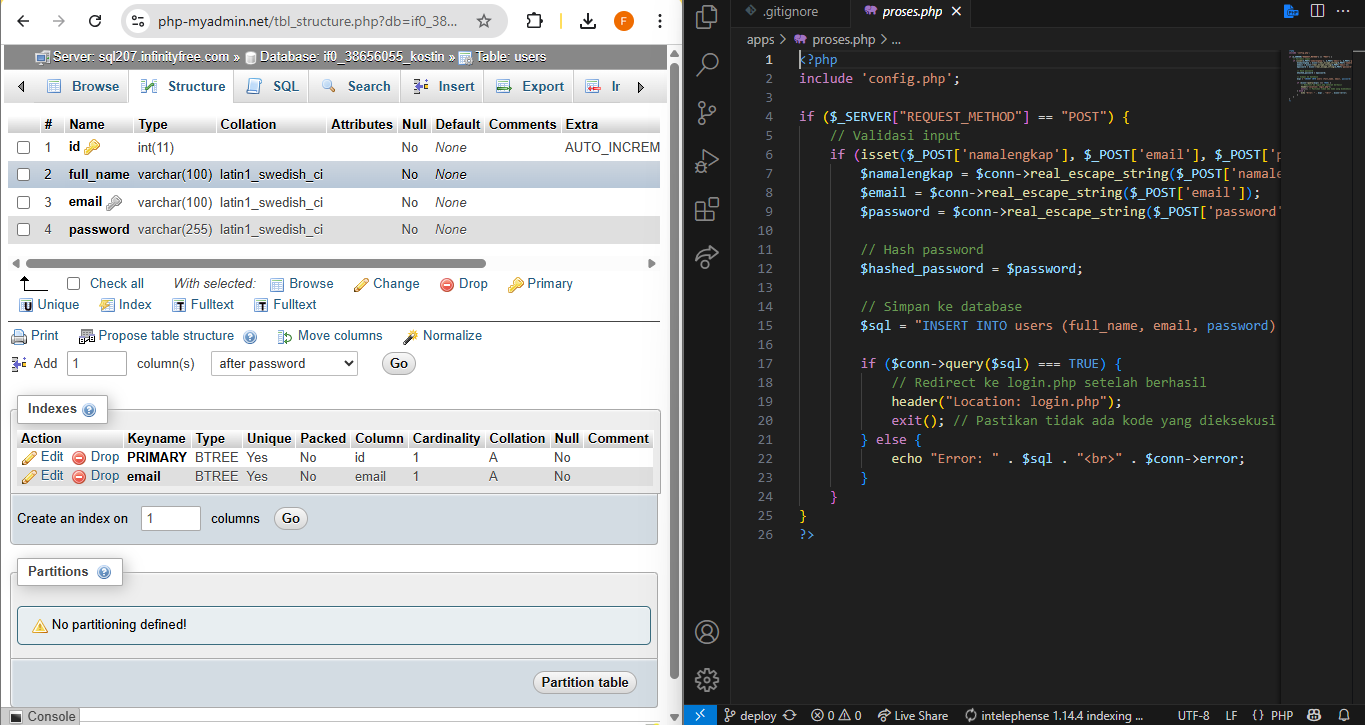This screenshot has height=725, width=1365.
Task: Open the UTF-8 encoding selector
Action: 1193,716
